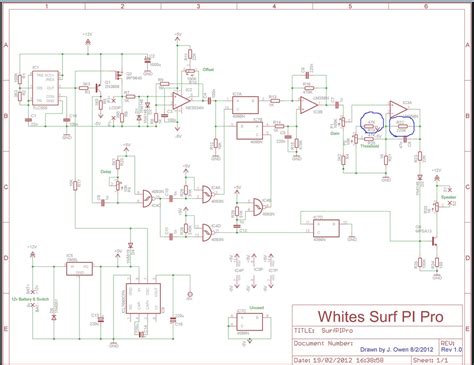Click the Gain potentiometer symbol
Viewport: 474px width, 365px height.
coord(343,122)
